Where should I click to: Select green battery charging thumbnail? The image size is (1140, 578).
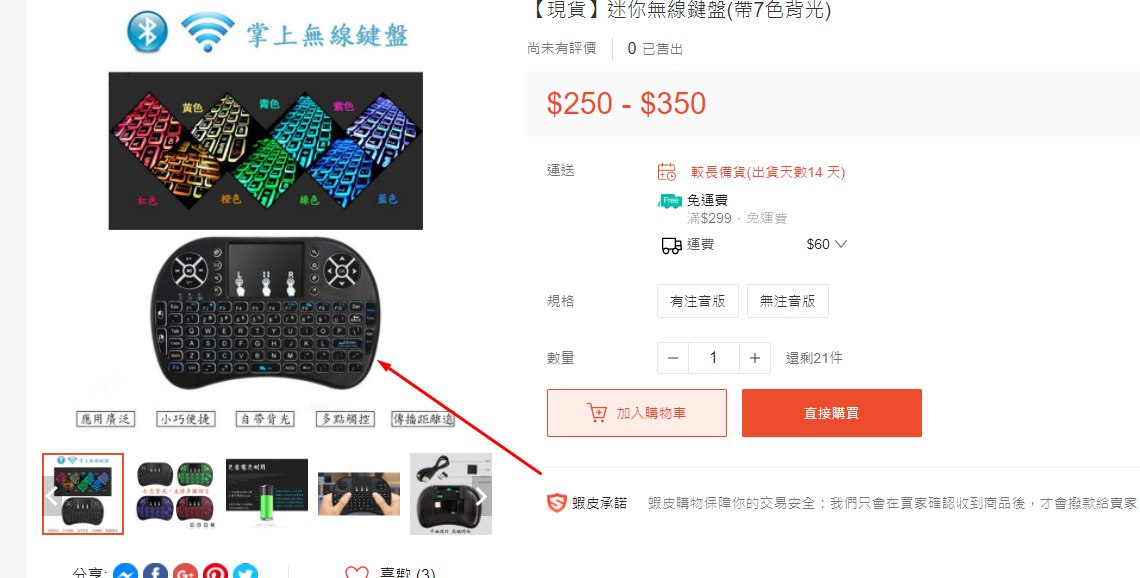(x=267, y=494)
